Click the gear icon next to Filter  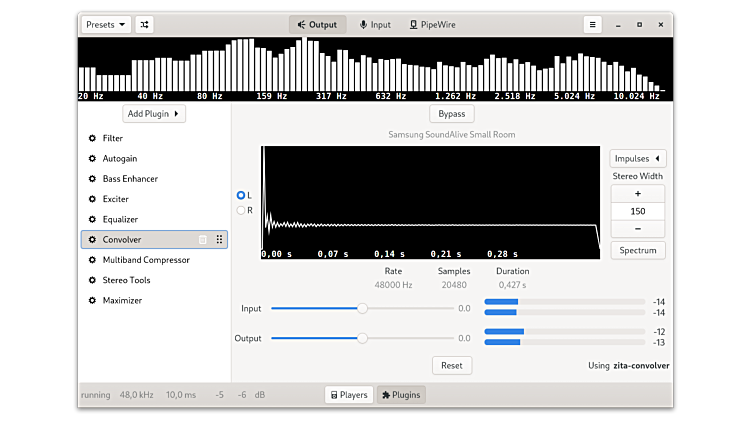tap(92, 139)
